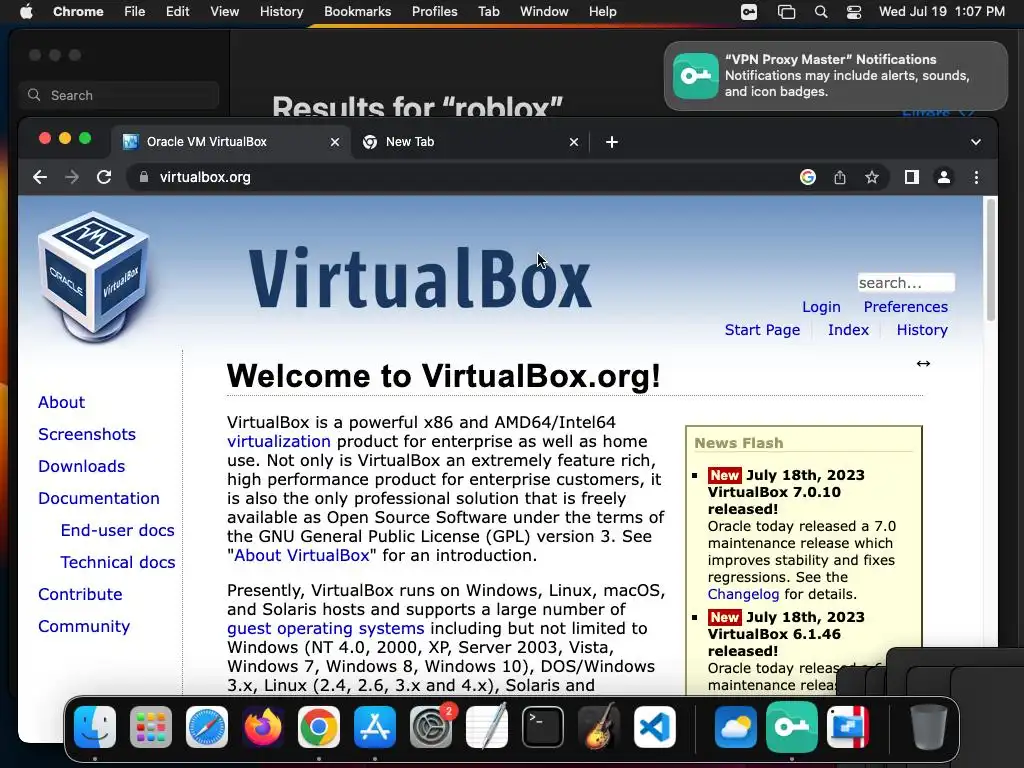Image resolution: width=1024 pixels, height=768 pixels.
Task: Open the Start Page link
Action: click(x=762, y=330)
